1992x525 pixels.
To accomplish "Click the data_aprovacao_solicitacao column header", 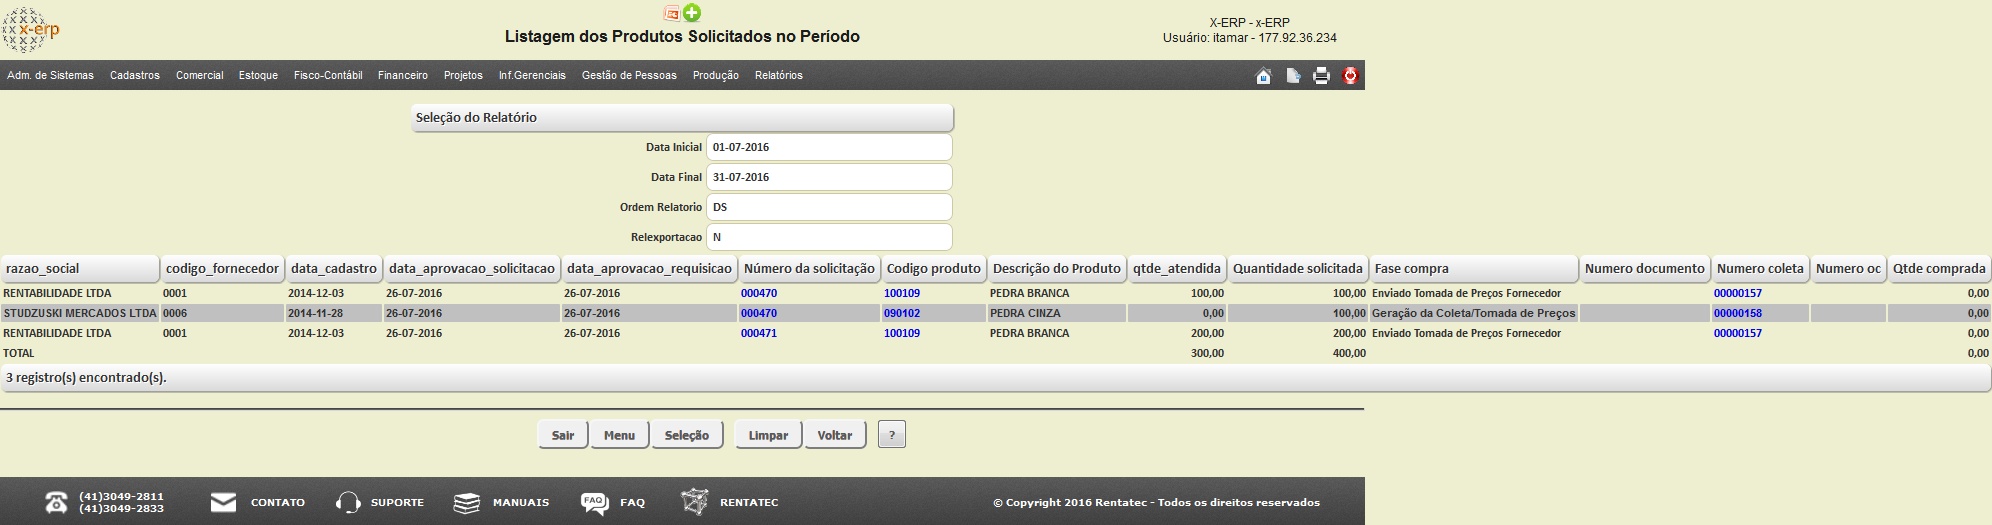I will tap(472, 269).
